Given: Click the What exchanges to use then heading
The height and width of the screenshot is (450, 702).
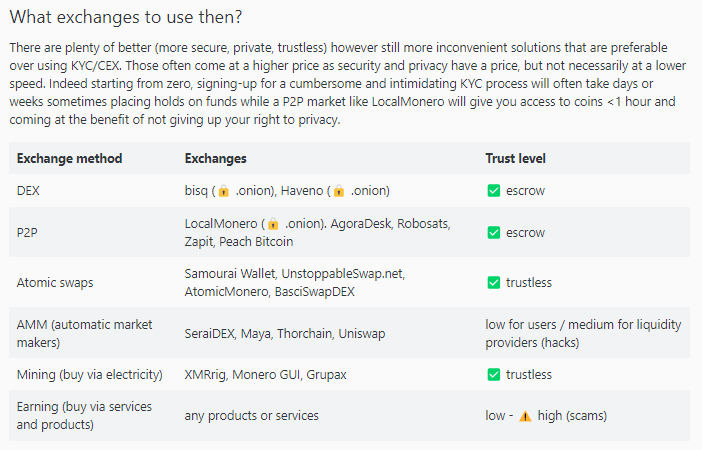Looking at the screenshot, I should coord(126,17).
